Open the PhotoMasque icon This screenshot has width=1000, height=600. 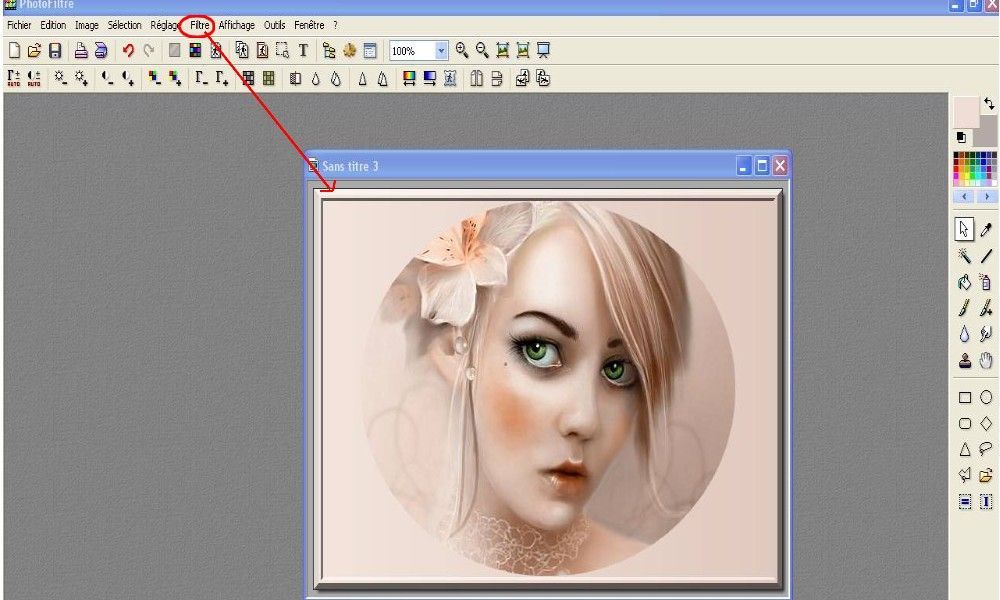point(450,78)
